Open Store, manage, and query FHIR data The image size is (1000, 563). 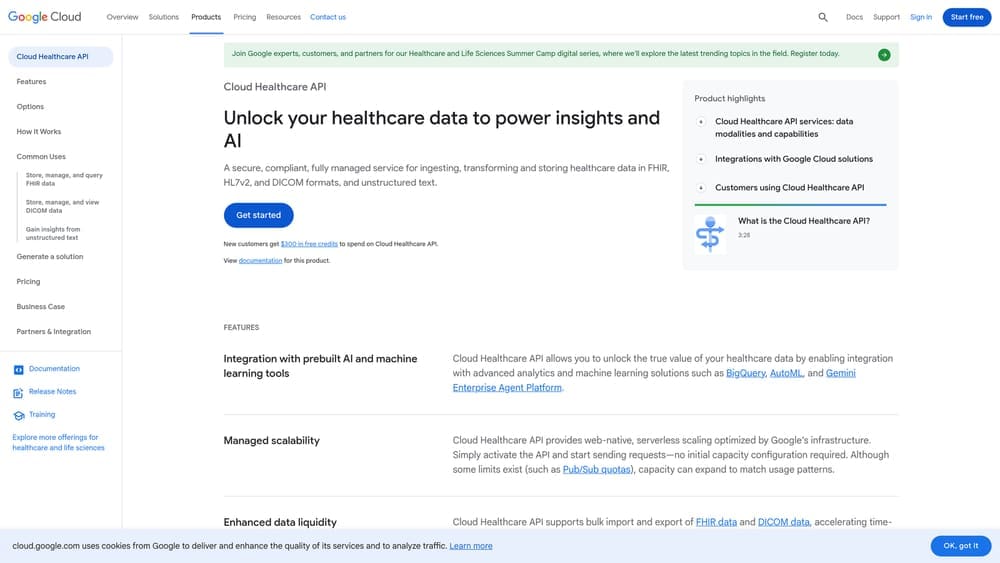pyautogui.click(x=64, y=179)
